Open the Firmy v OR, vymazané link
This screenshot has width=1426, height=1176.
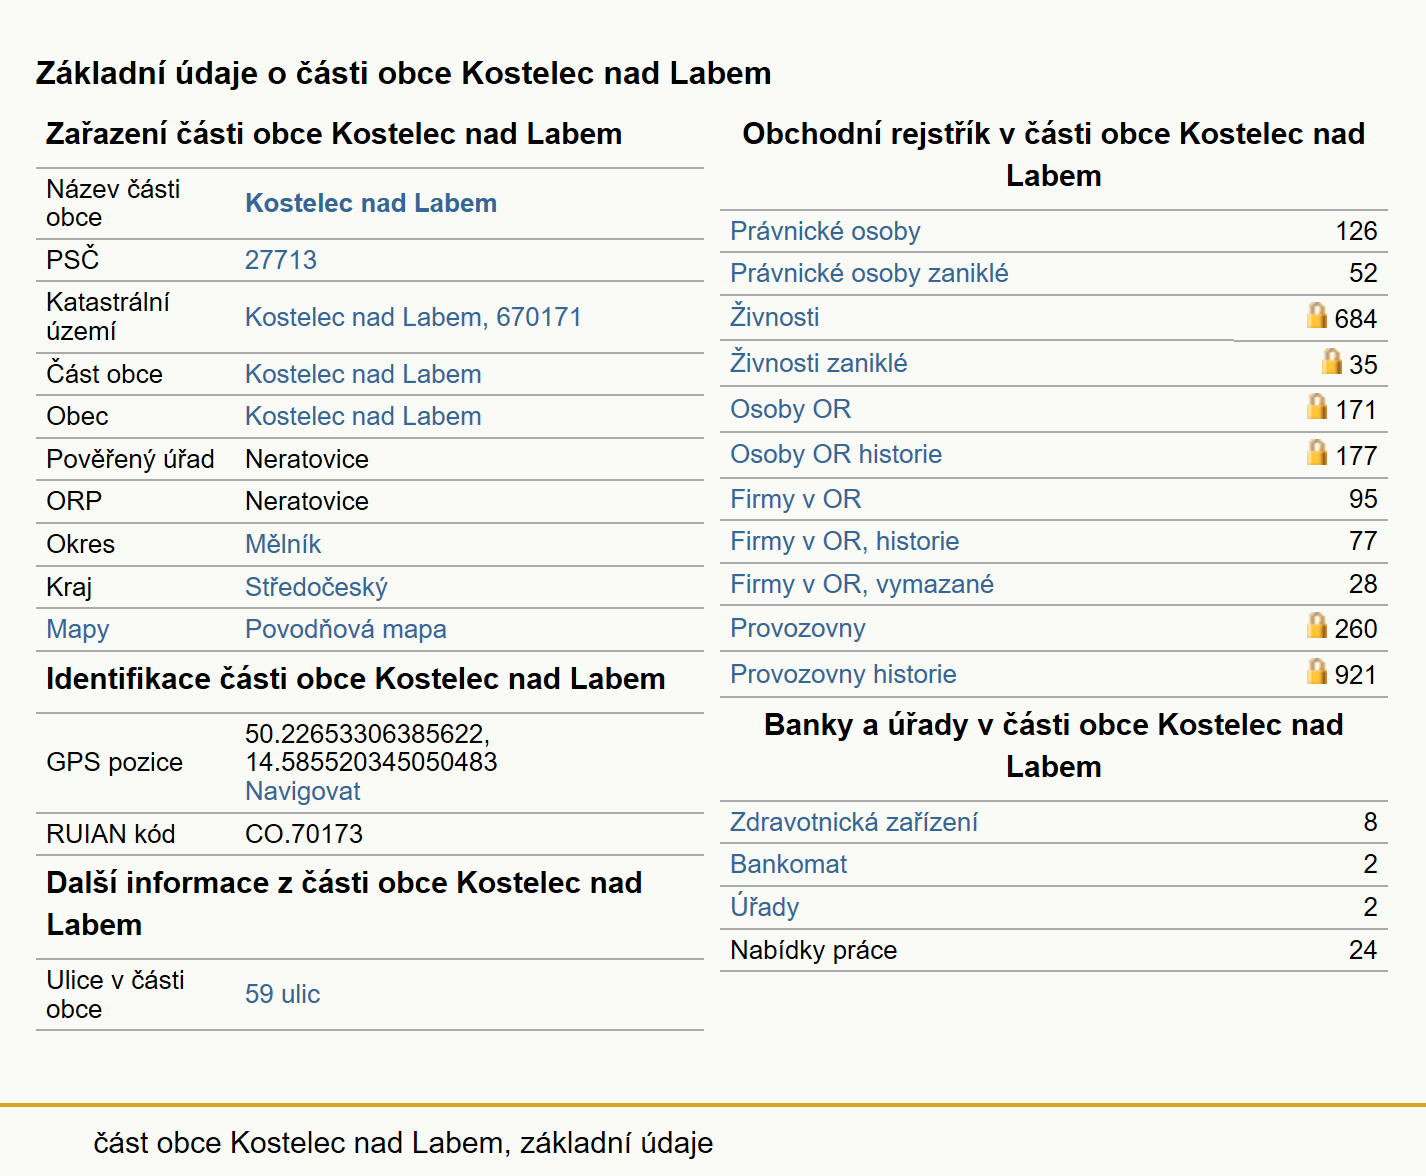(x=862, y=584)
